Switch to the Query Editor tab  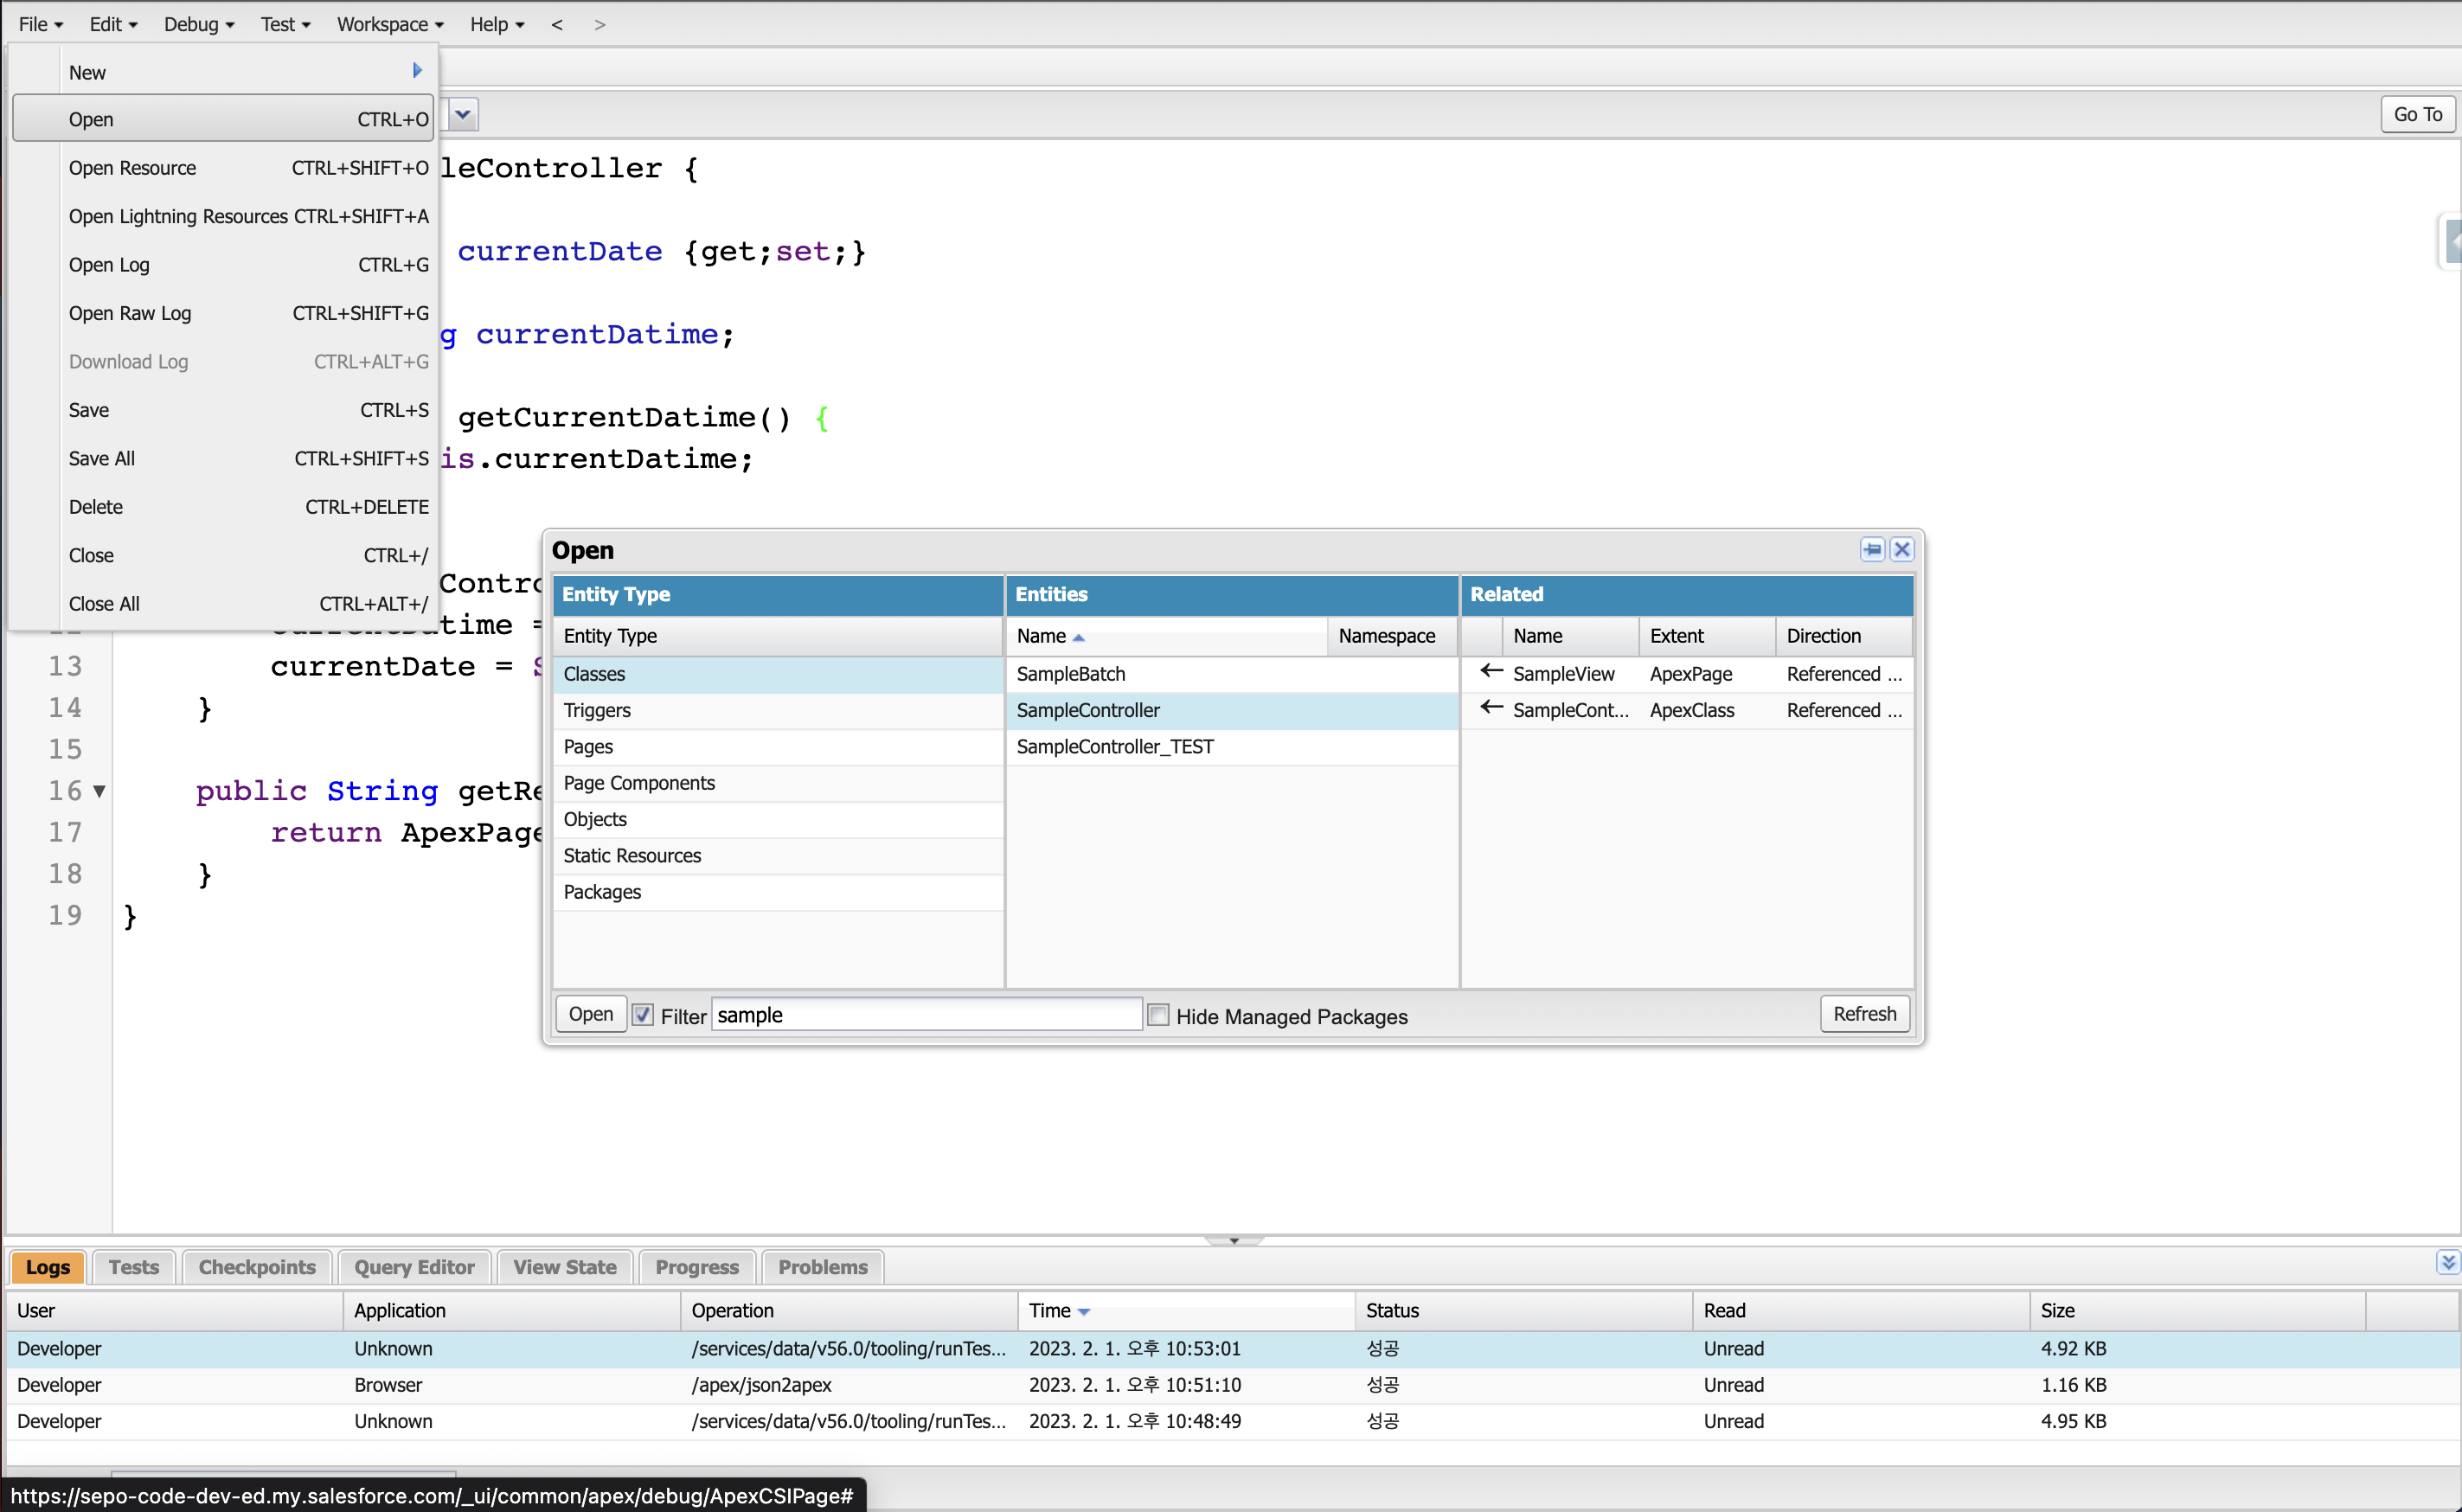[414, 1267]
